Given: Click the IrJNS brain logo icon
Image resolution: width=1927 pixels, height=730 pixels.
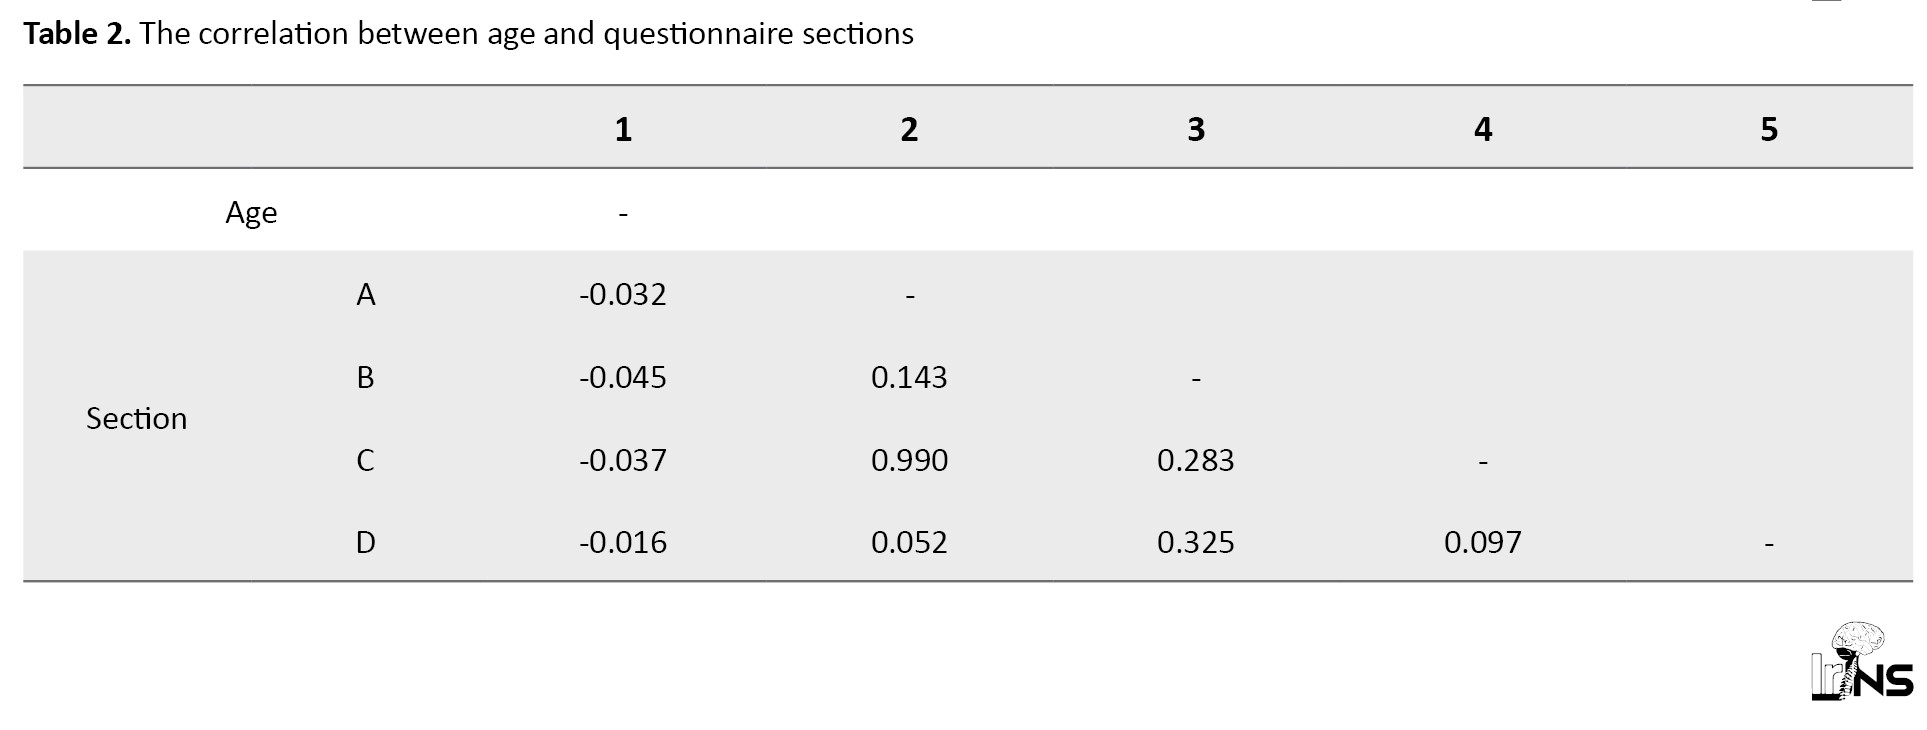Looking at the screenshot, I should tap(1861, 661).
